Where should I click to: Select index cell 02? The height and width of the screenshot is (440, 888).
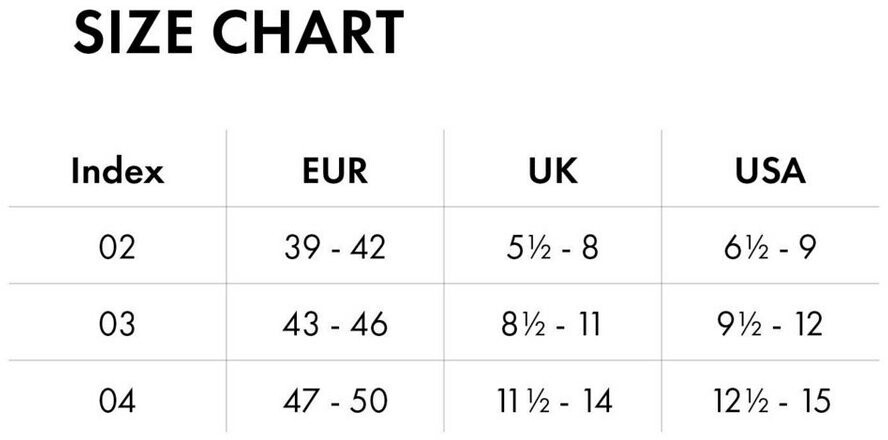[117, 247]
